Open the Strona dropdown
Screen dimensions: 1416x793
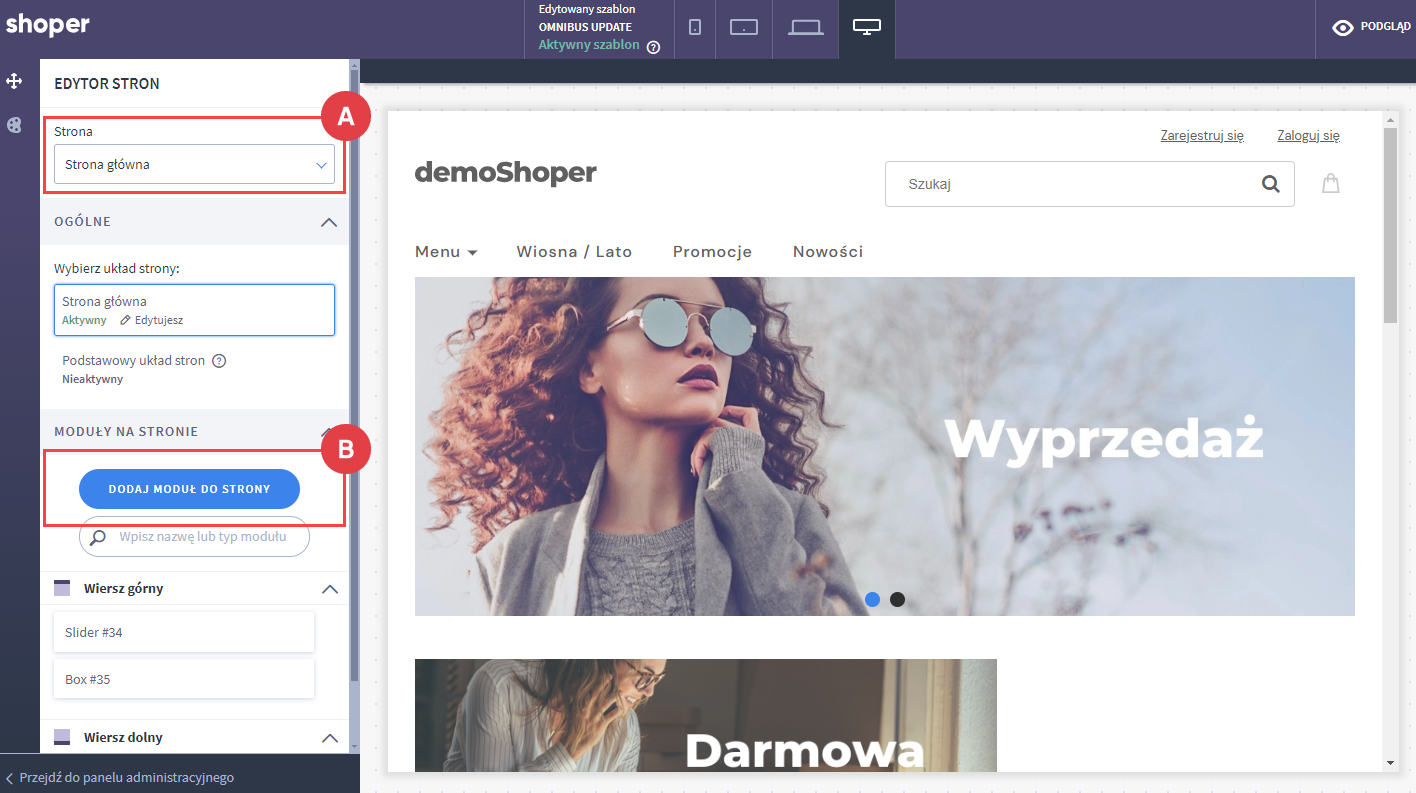click(x=194, y=165)
